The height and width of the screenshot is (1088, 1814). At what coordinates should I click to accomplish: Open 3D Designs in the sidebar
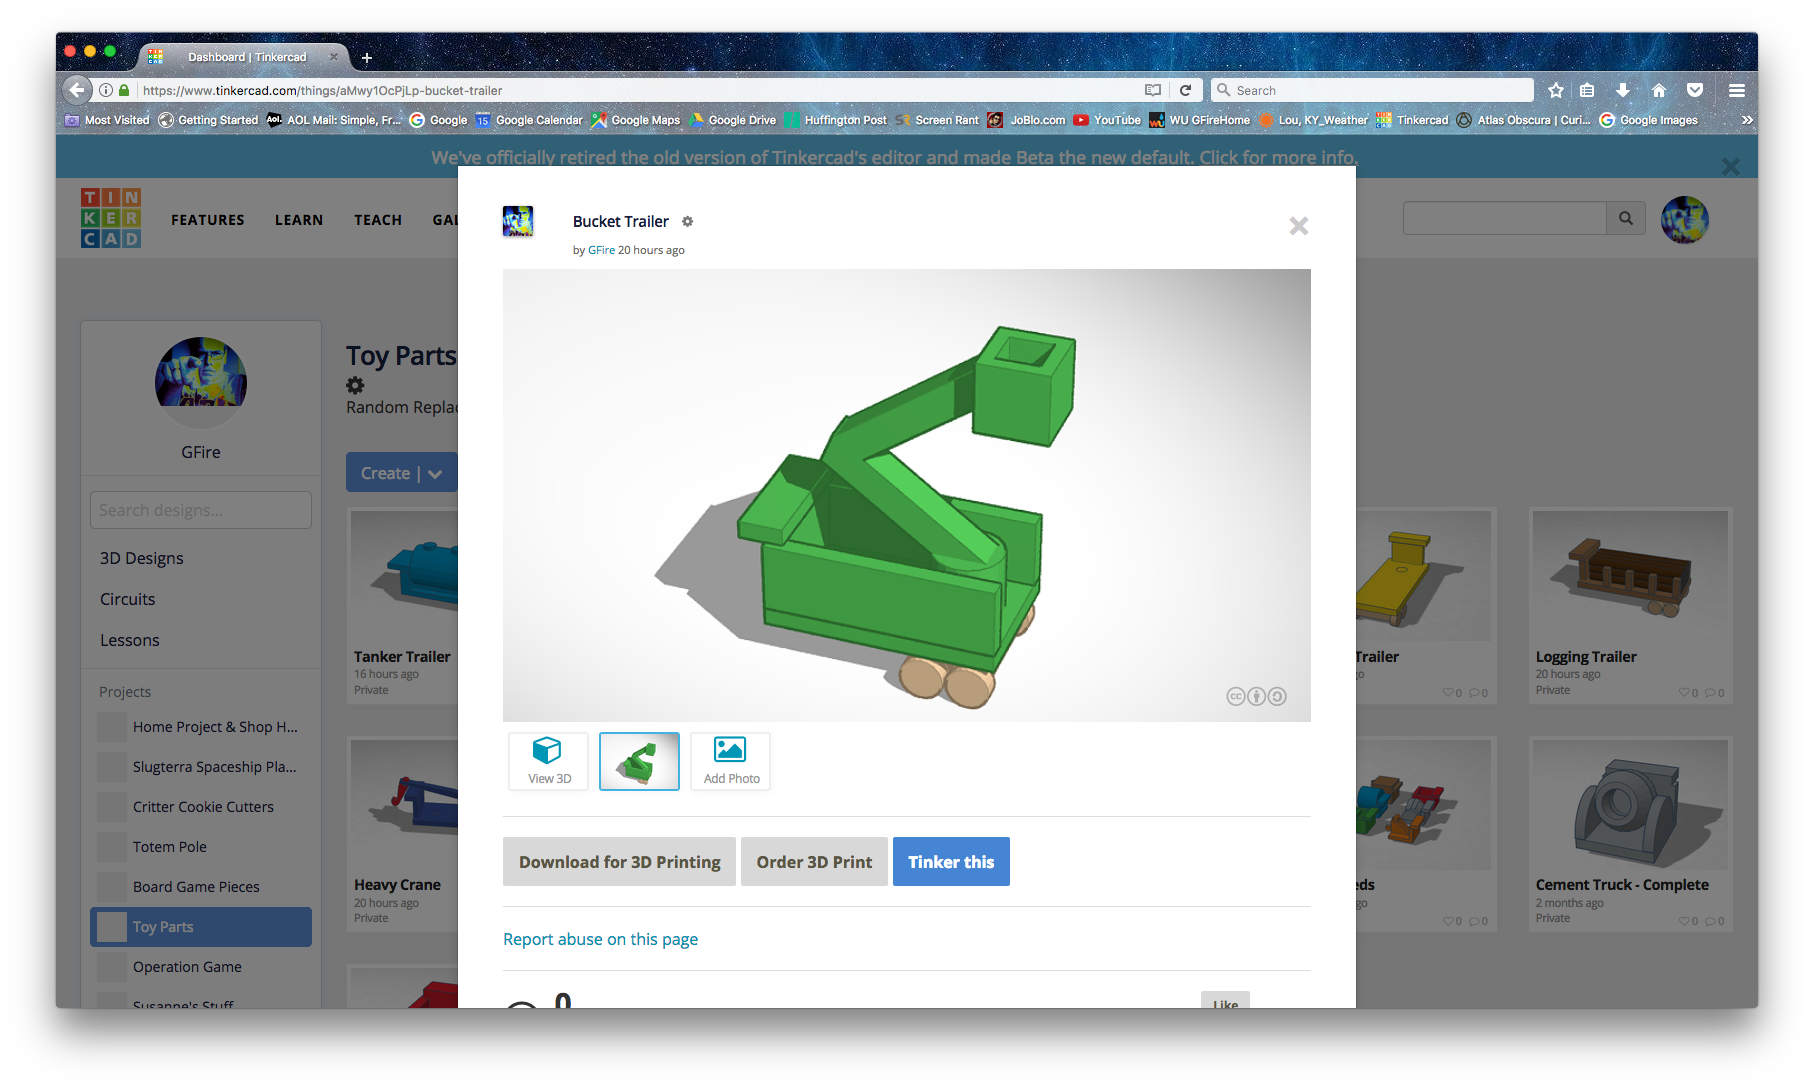[142, 558]
